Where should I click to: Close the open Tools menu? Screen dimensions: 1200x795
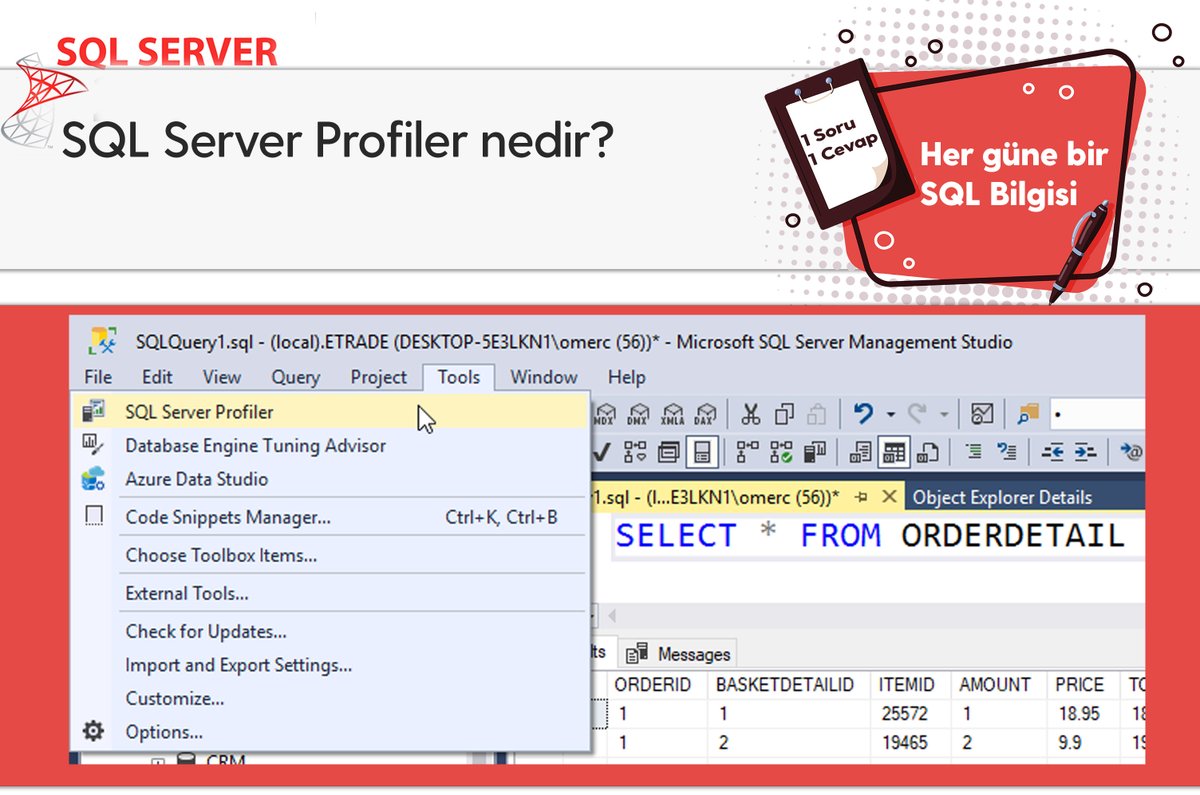coord(459,377)
